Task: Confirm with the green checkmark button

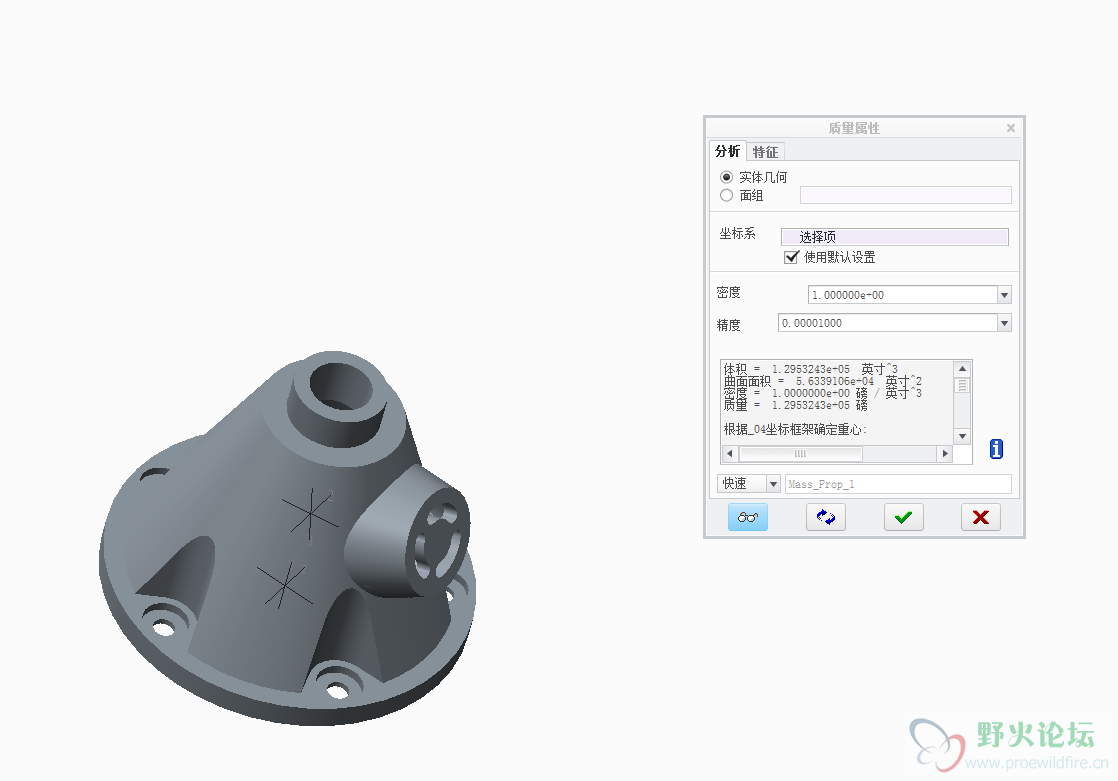Action: tap(903, 517)
